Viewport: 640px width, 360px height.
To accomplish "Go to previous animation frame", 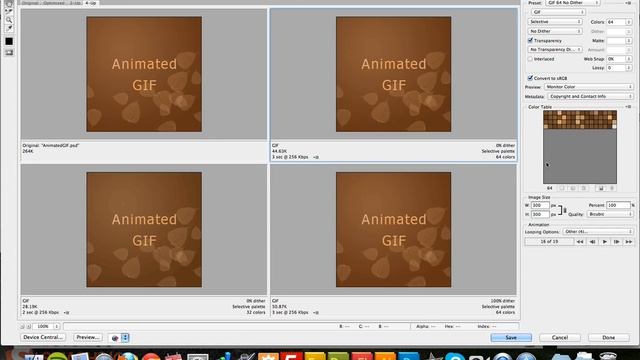I will click(592, 242).
